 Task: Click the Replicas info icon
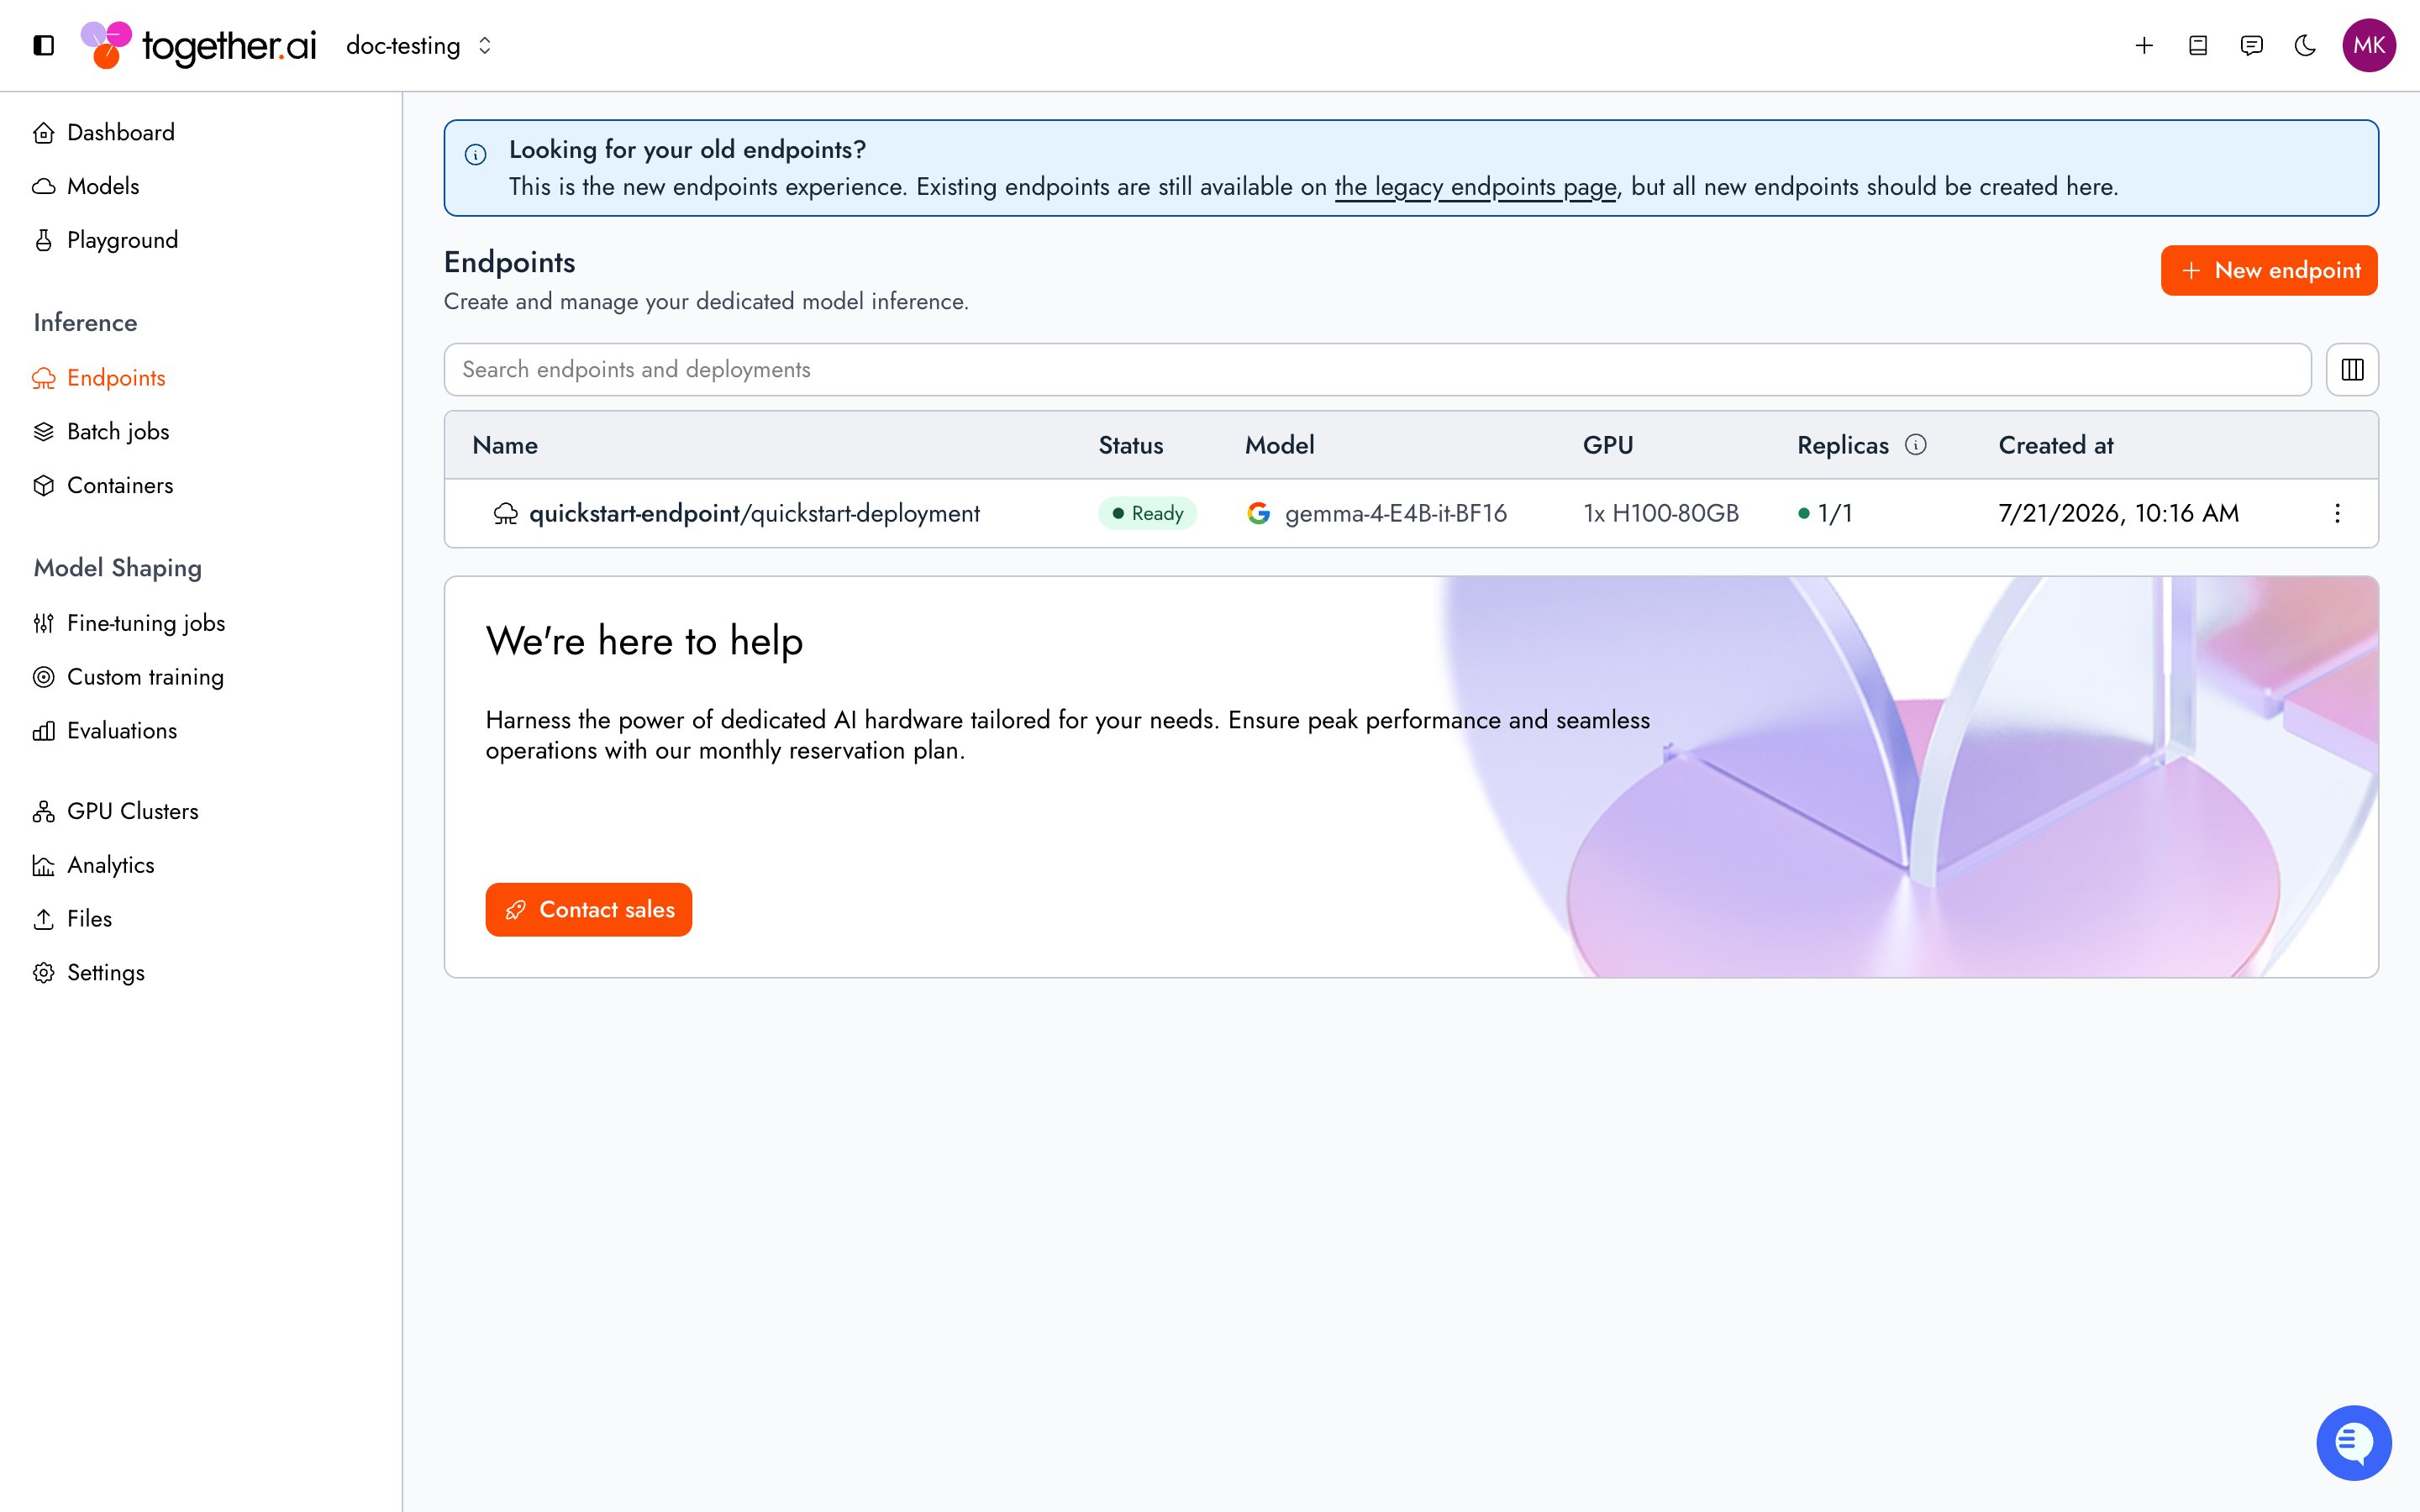[x=1916, y=445]
